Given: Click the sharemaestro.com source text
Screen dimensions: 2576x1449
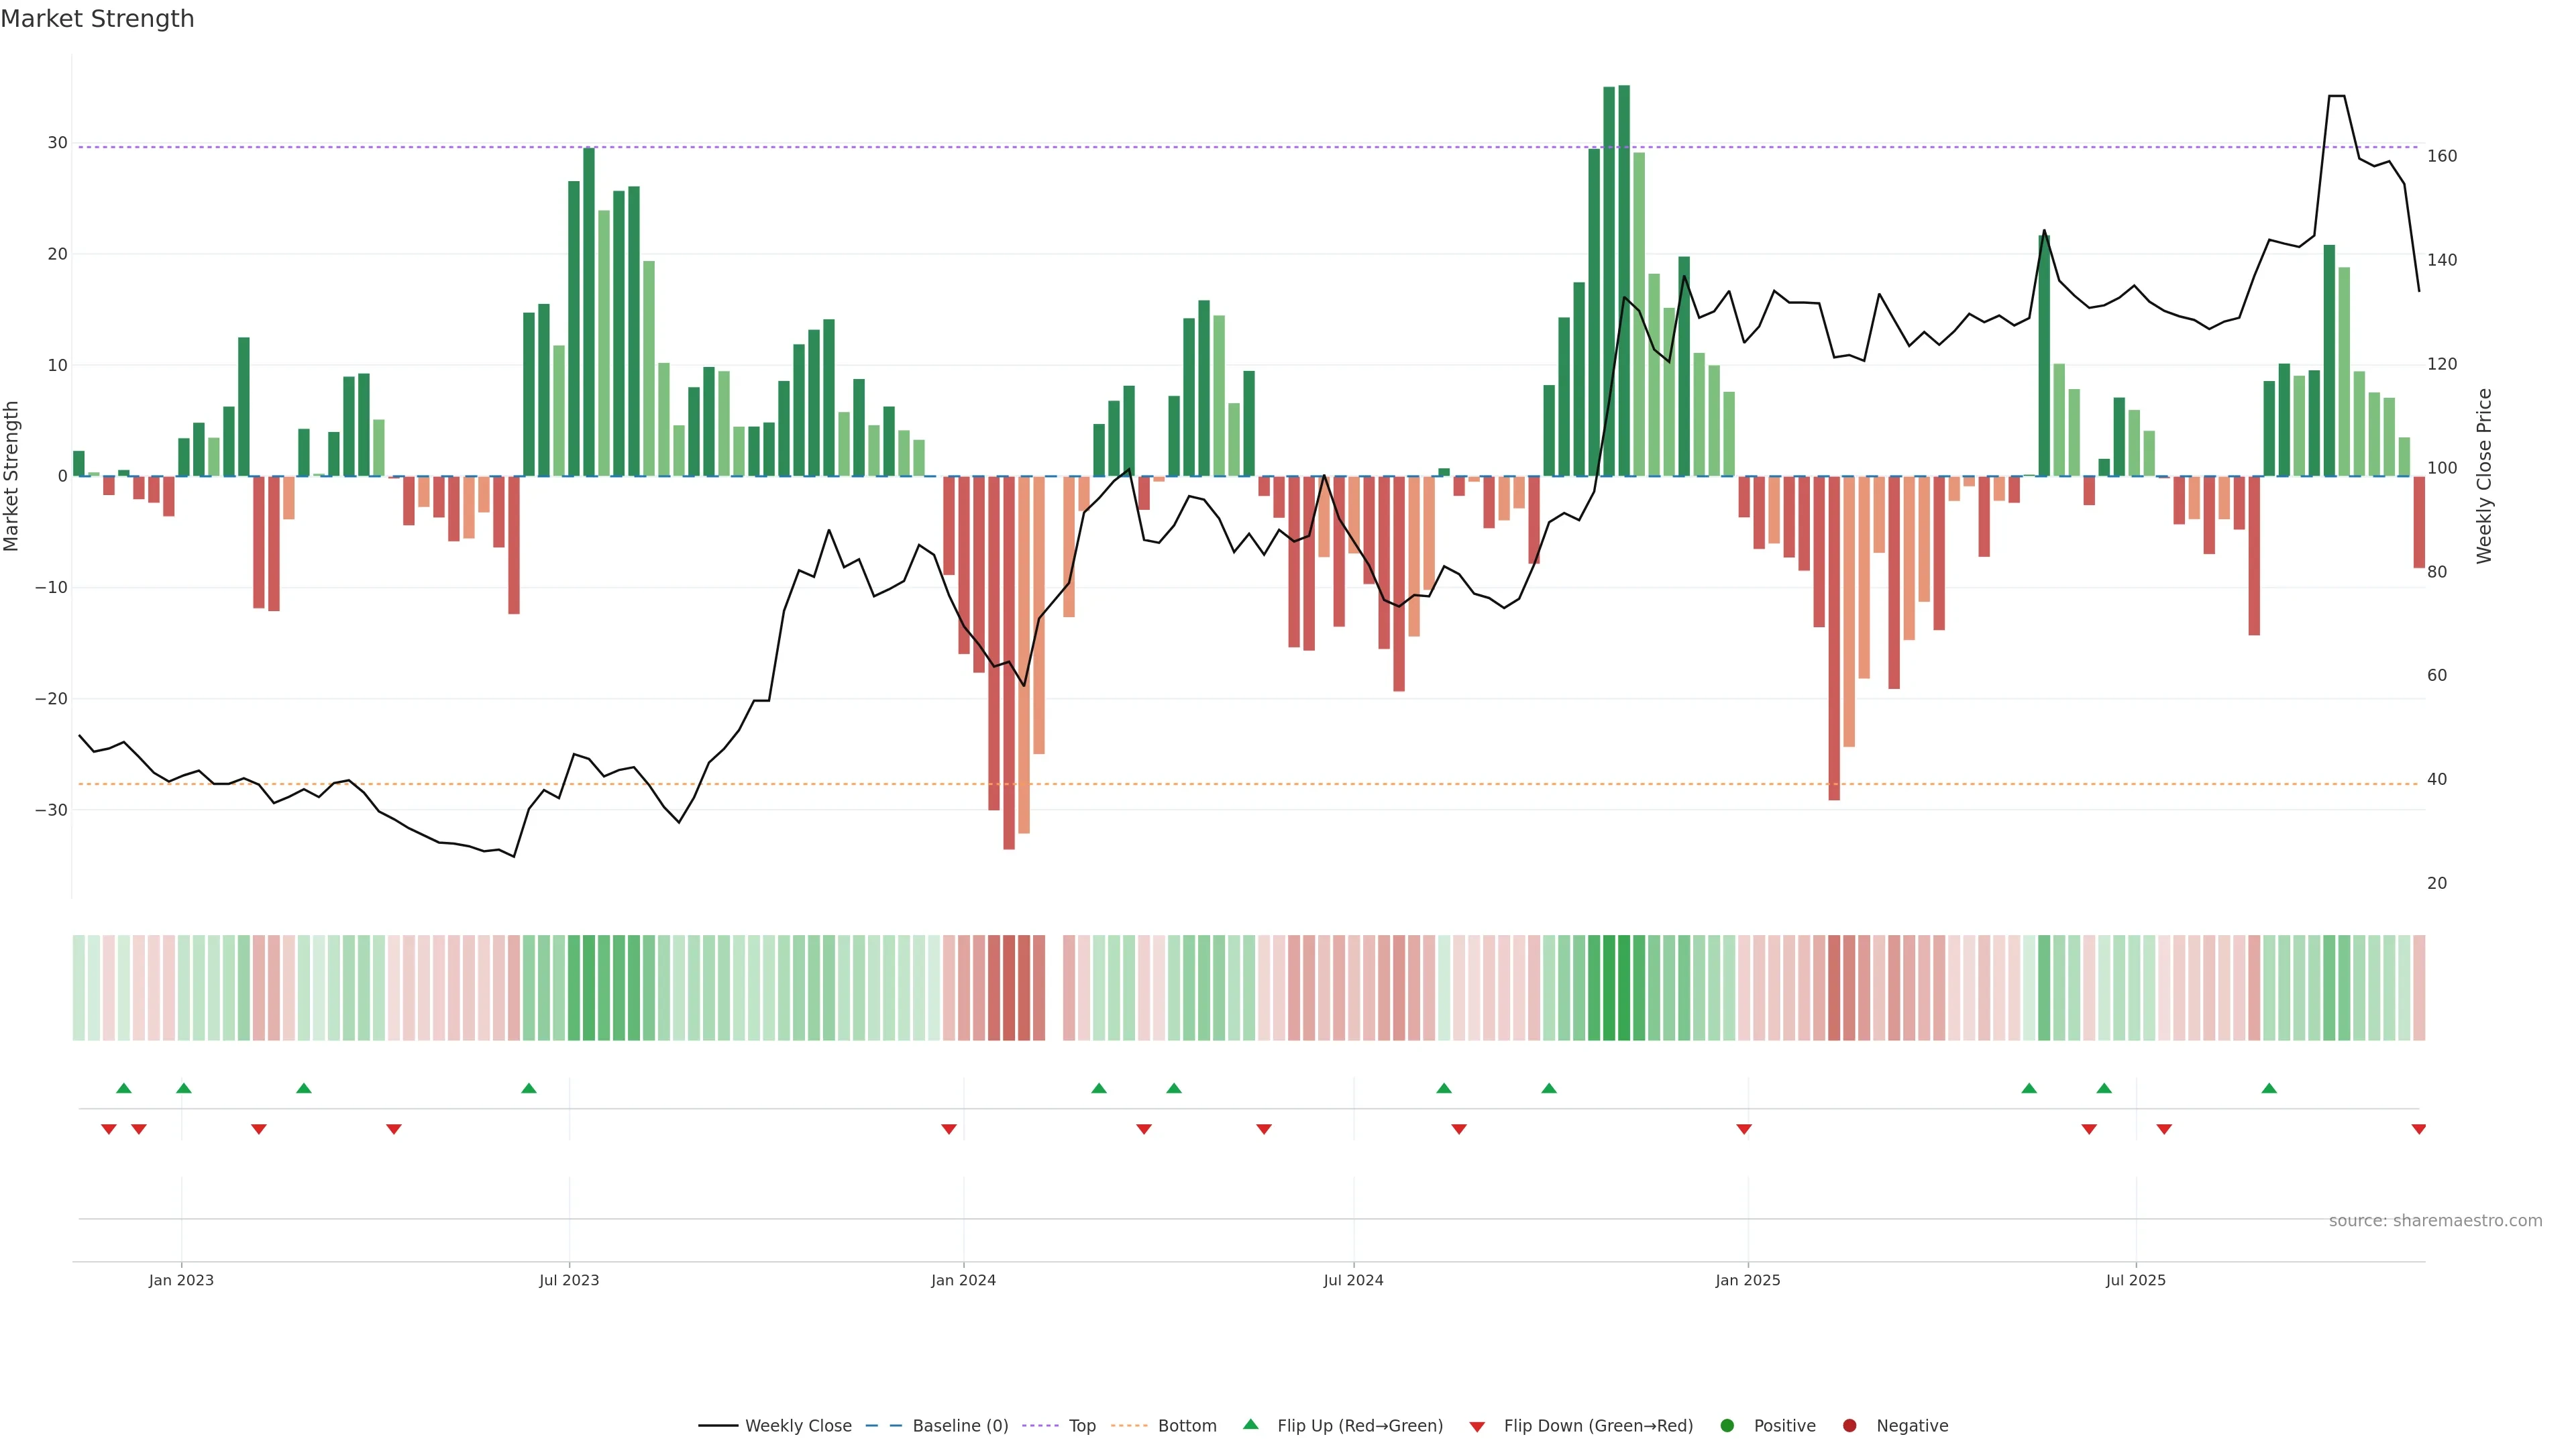Looking at the screenshot, I should click(2435, 1221).
